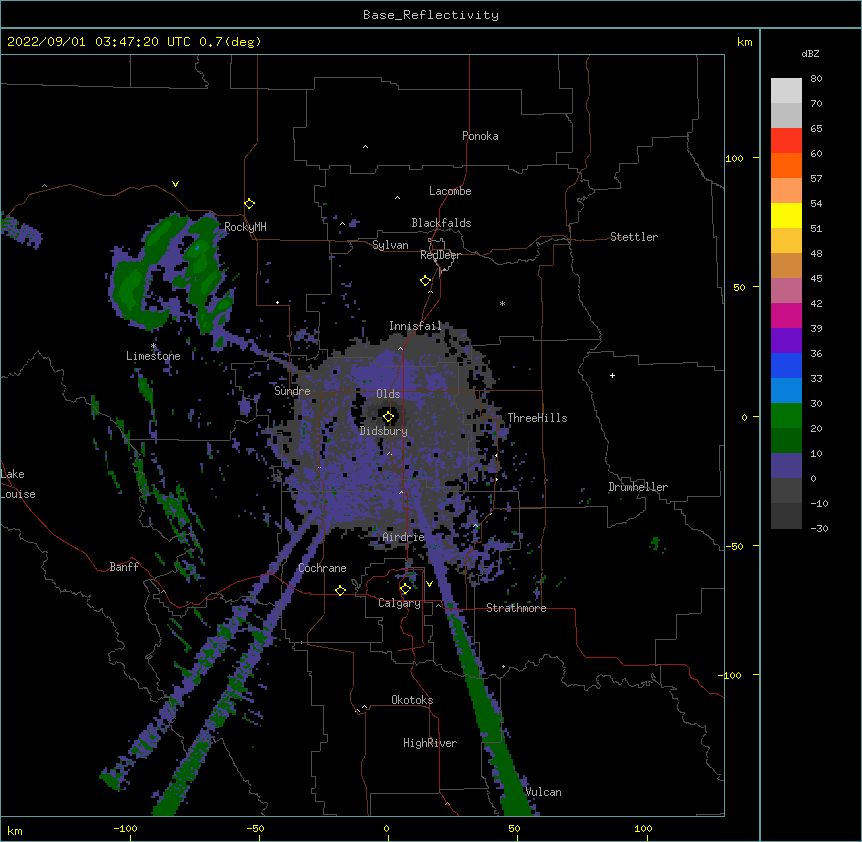Click the white asterisk marker above Limestone
The image size is (862, 842).
point(153,346)
